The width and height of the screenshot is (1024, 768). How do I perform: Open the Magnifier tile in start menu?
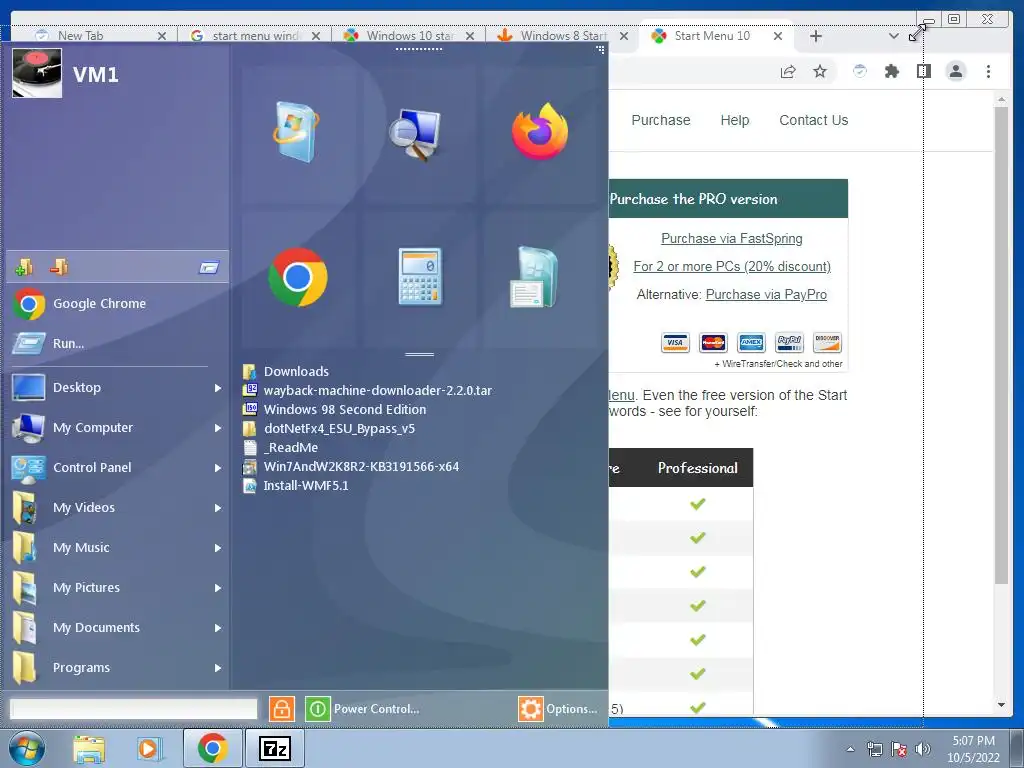click(416, 135)
